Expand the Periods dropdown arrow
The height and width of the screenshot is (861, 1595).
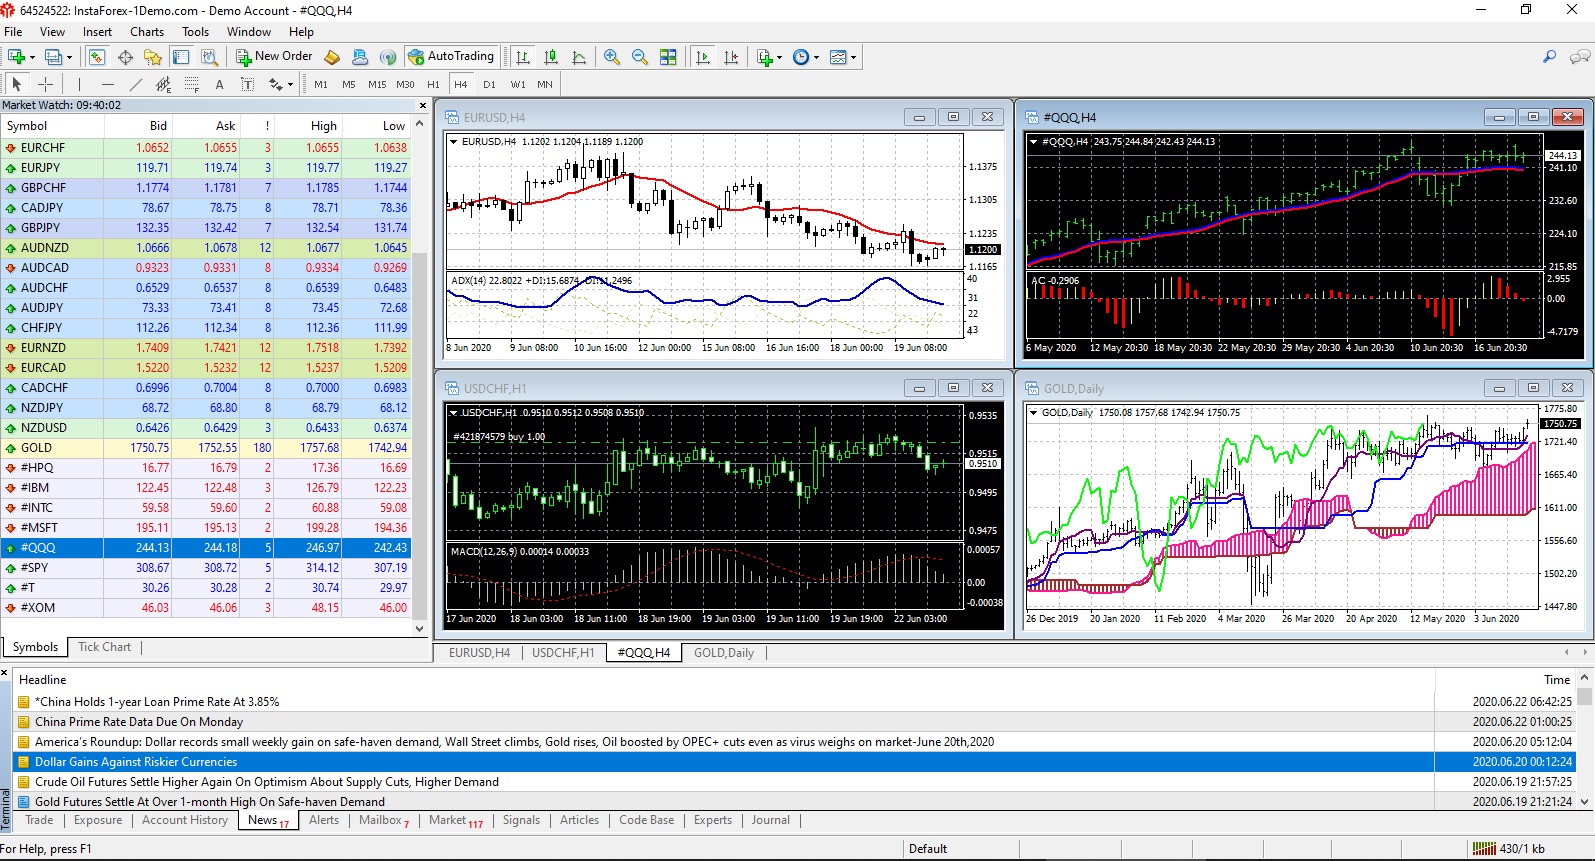coord(816,57)
